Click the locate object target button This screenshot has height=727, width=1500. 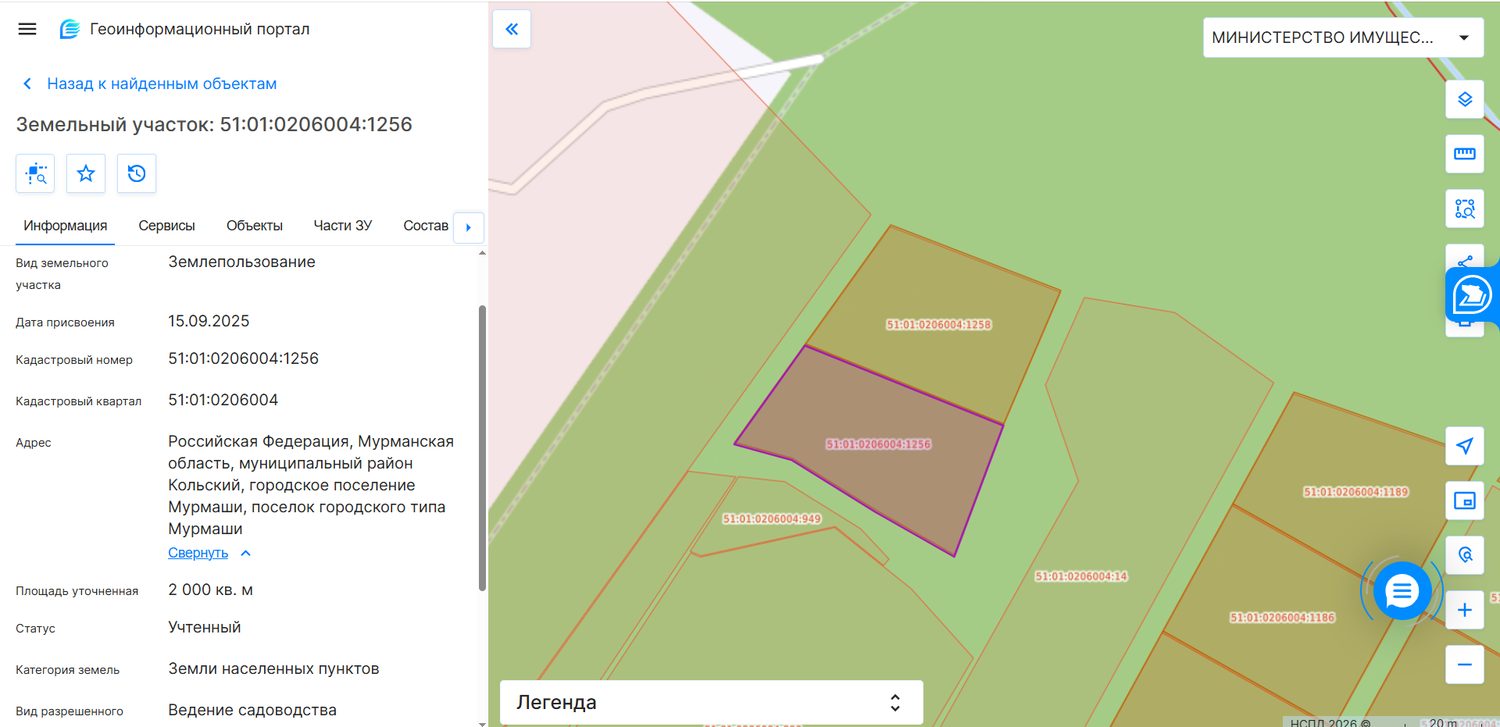pos(1465,554)
